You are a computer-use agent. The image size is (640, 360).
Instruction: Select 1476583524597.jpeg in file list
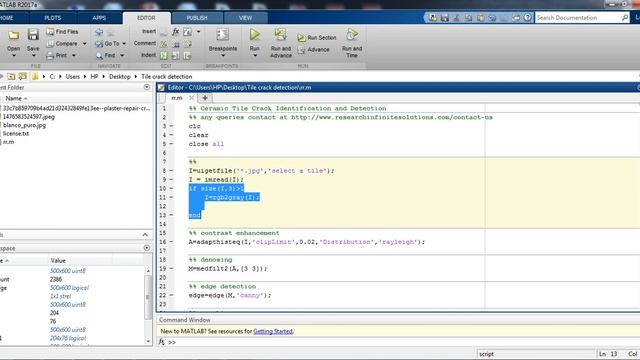[29, 117]
